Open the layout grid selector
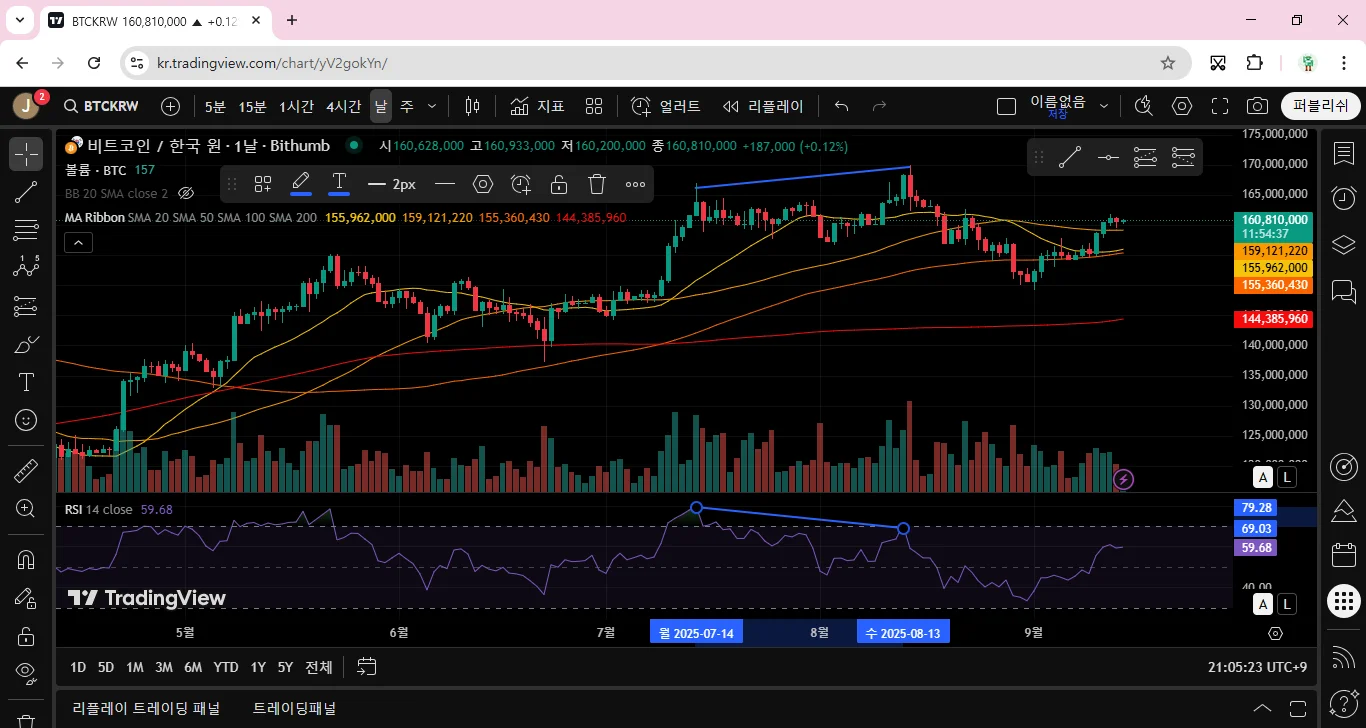Viewport: 1366px width, 728px height. (x=594, y=106)
